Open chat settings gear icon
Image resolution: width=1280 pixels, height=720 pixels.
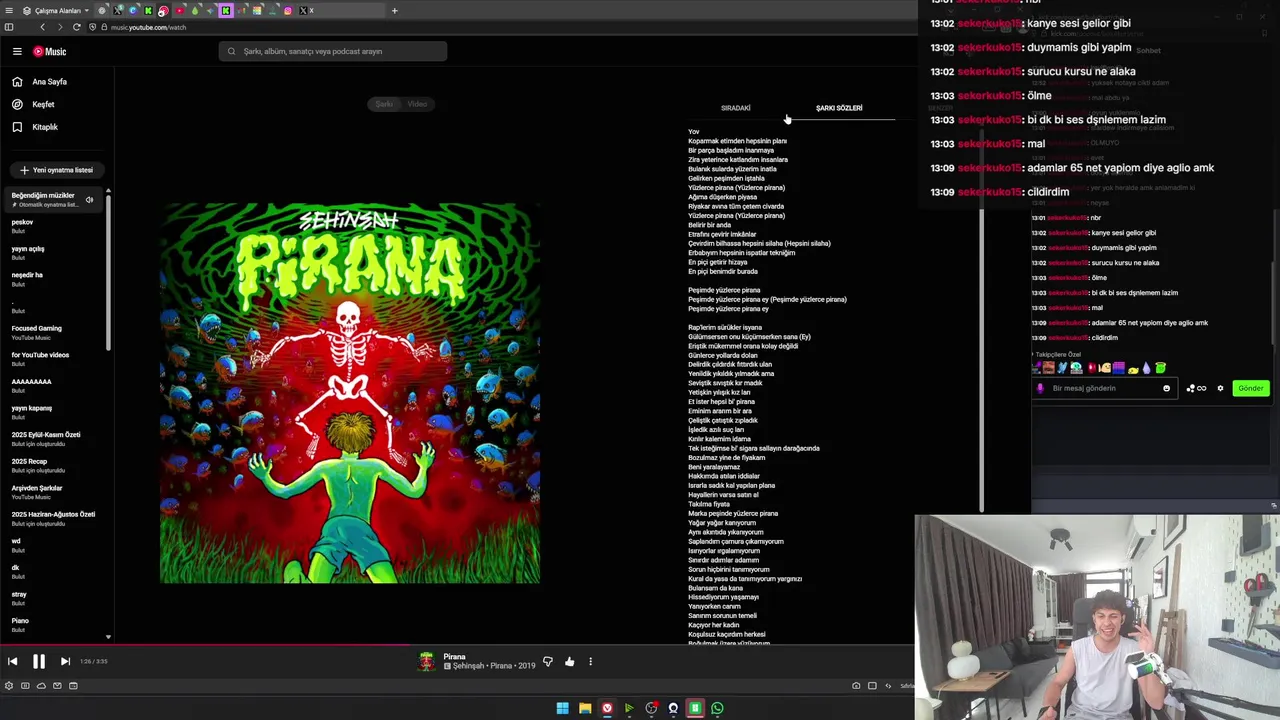click(1220, 388)
